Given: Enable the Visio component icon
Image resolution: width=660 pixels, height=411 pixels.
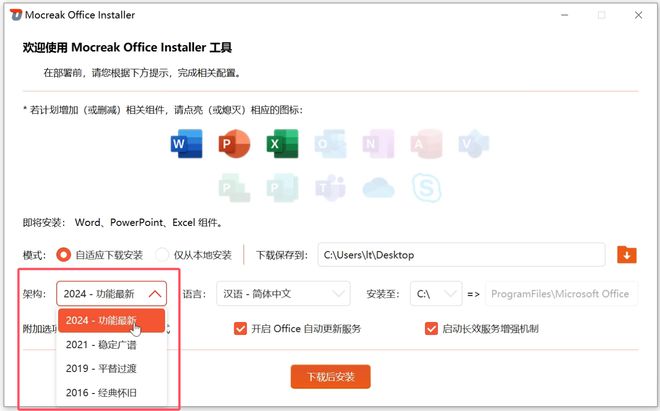Looking at the screenshot, I should (x=474, y=144).
